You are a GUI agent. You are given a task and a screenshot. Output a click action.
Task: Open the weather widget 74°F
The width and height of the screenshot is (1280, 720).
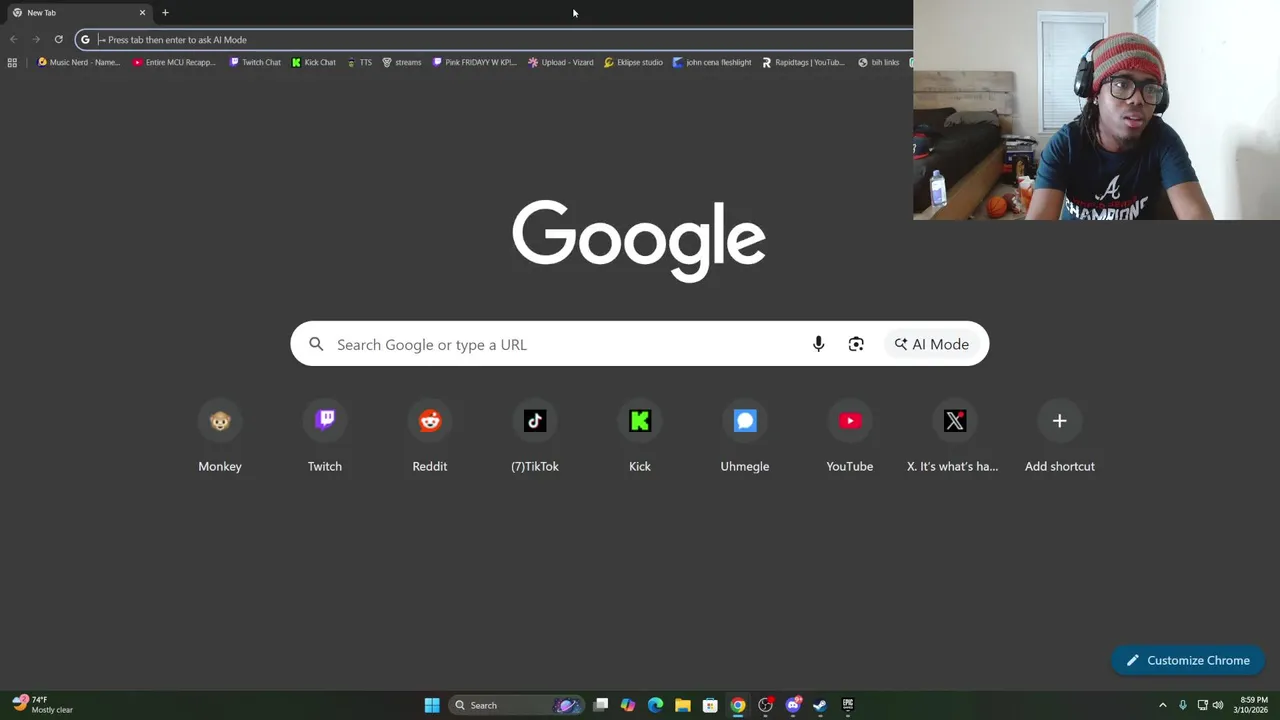click(x=42, y=705)
